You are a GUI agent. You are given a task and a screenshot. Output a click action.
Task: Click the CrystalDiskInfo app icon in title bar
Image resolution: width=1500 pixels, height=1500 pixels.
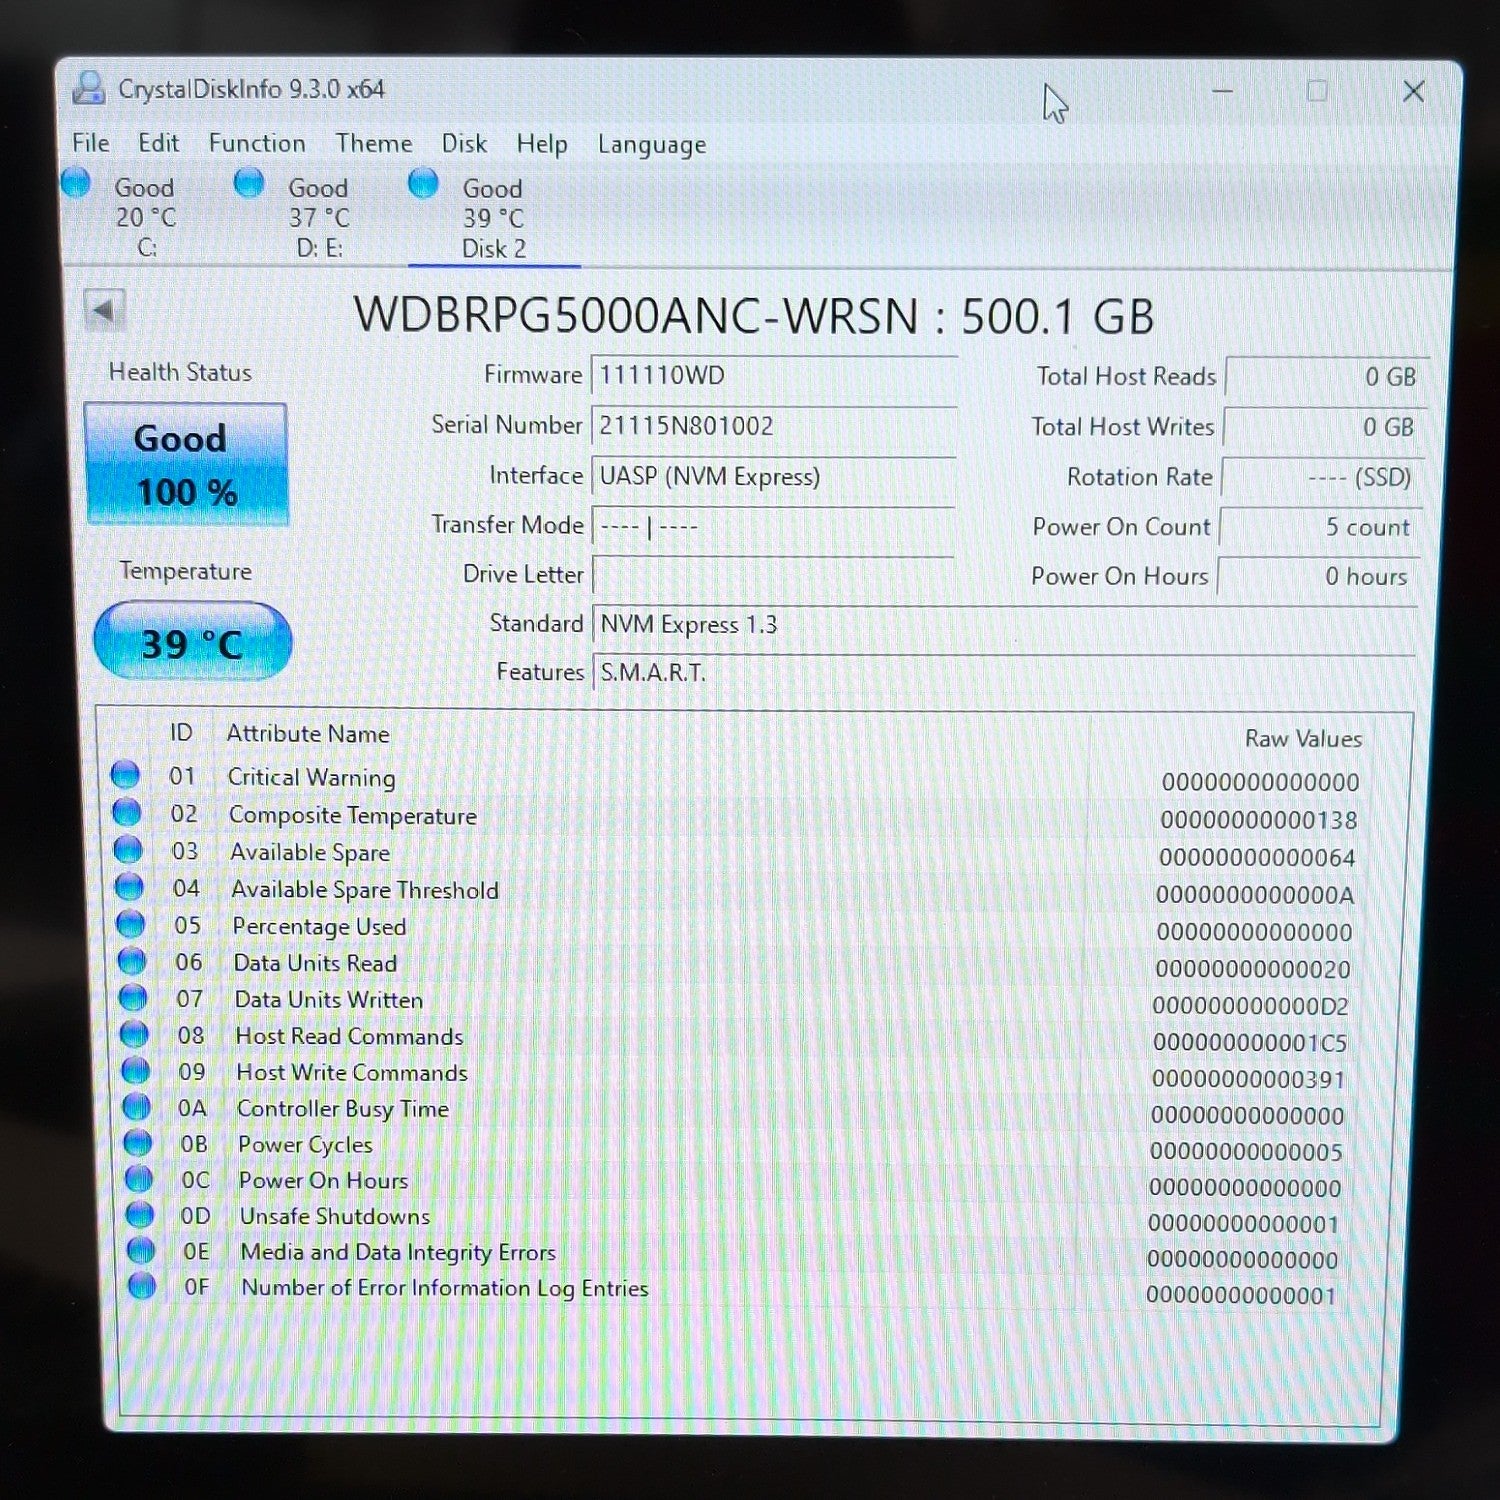coord(89,88)
